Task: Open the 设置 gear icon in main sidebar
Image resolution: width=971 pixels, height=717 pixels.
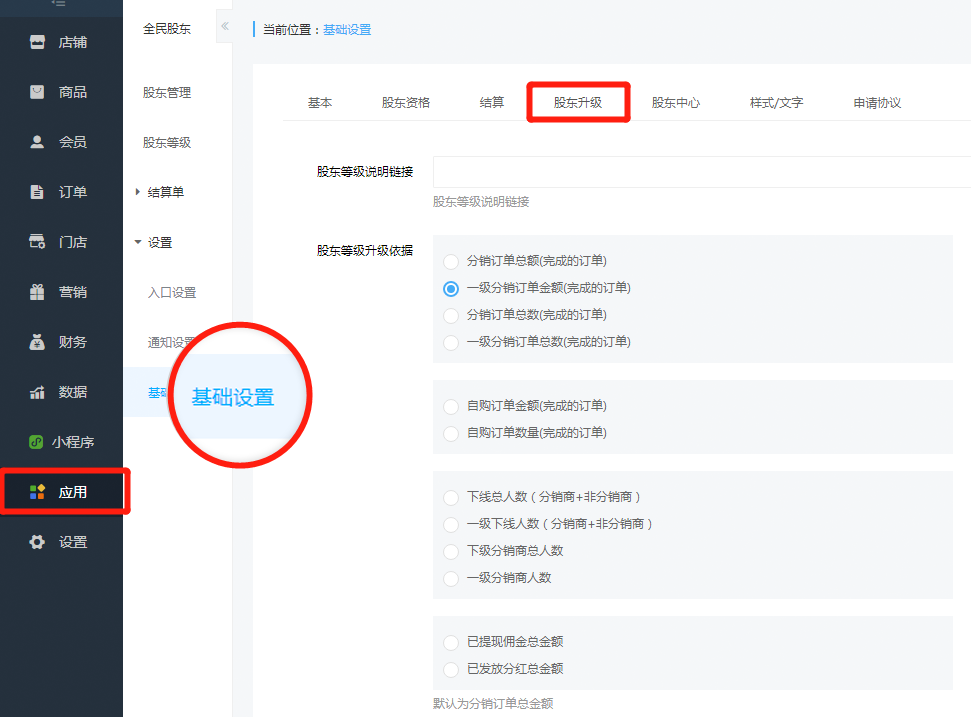Action: click(37, 542)
